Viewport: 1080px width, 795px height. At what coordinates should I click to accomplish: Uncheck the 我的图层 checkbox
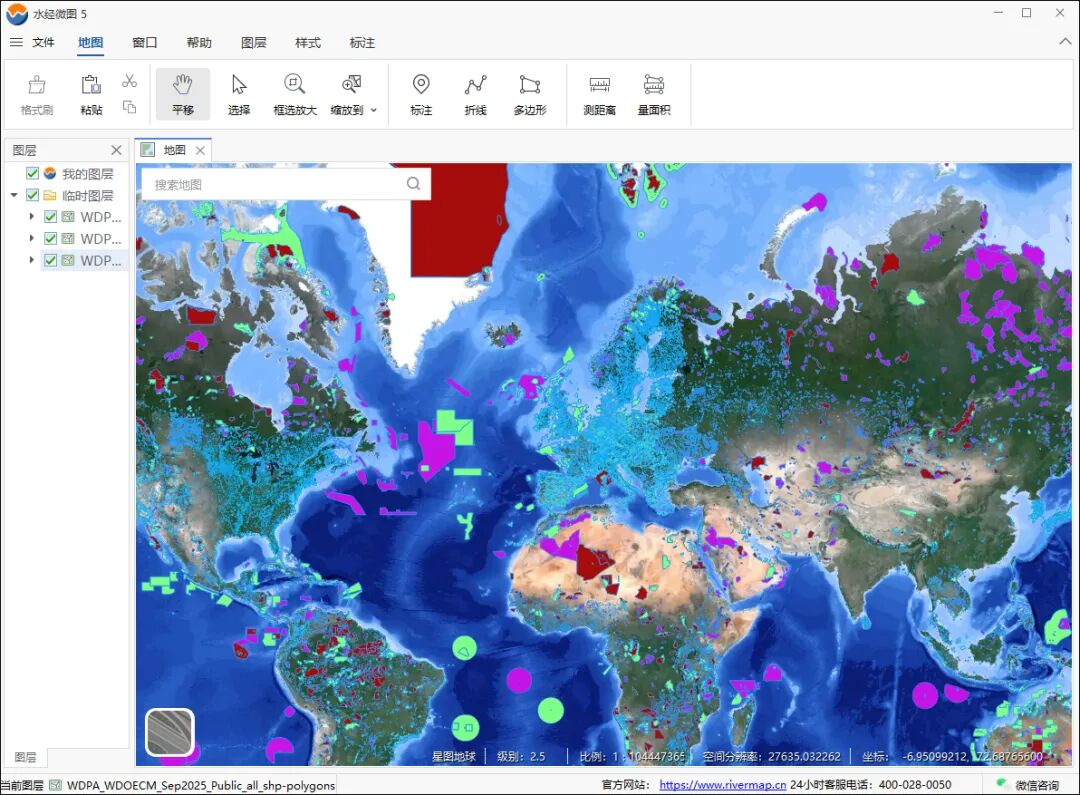[x=33, y=174]
